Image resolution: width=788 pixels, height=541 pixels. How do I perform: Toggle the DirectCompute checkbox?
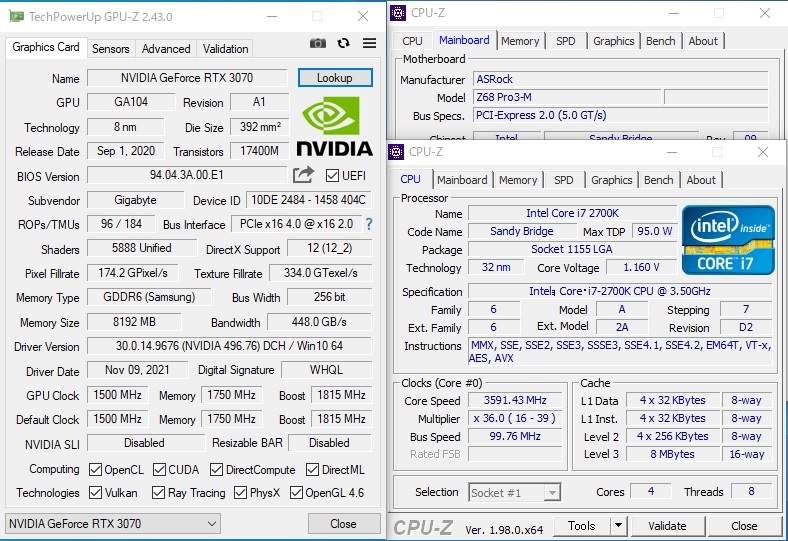click(x=217, y=470)
